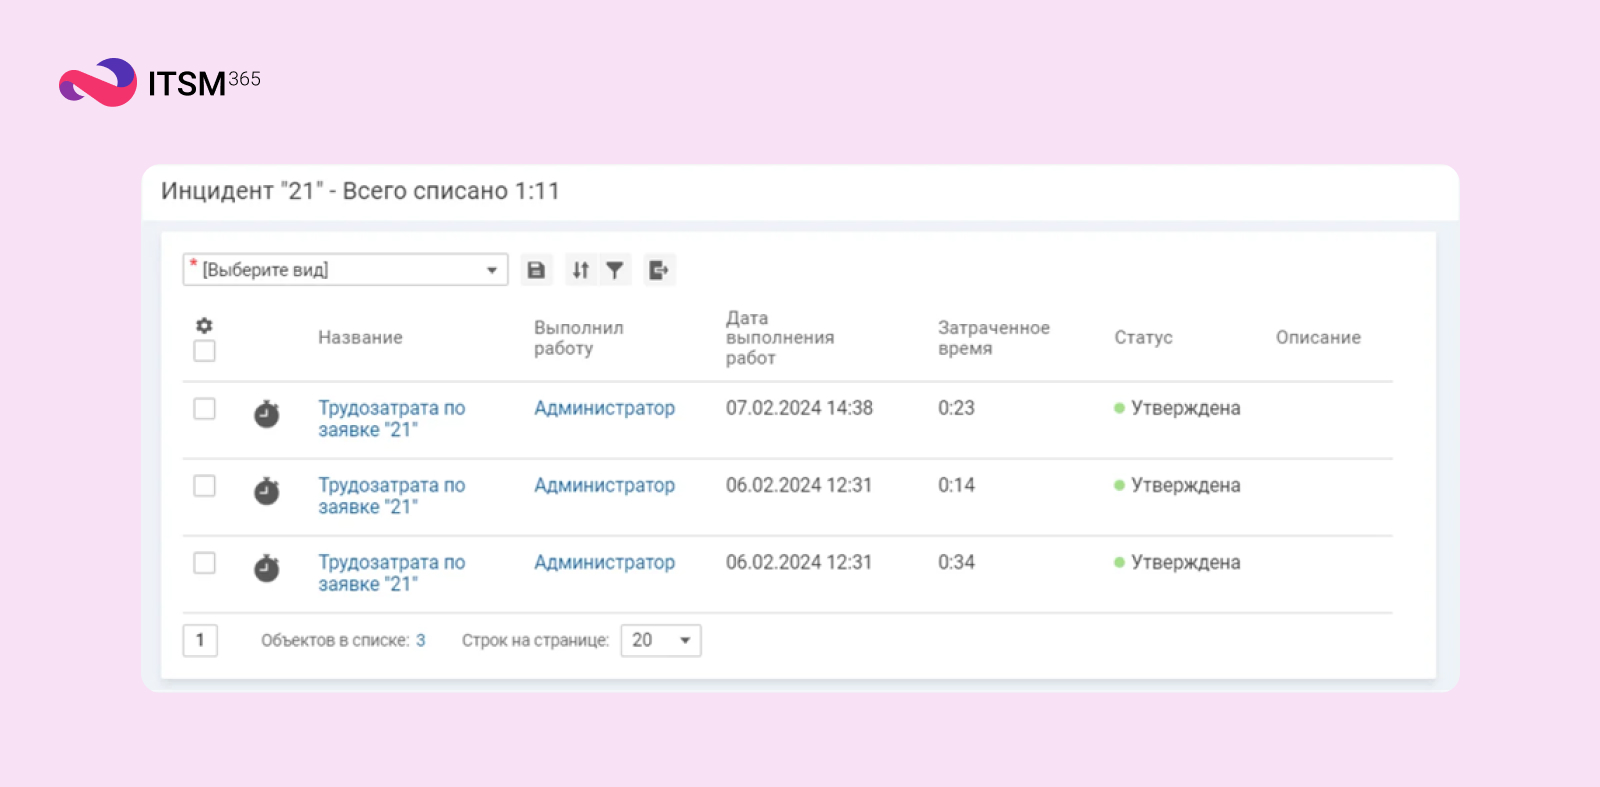Image resolution: width=1600 pixels, height=787 pixels.
Task: Click the ITSM365 logo
Action: click(x=160, y=82)
